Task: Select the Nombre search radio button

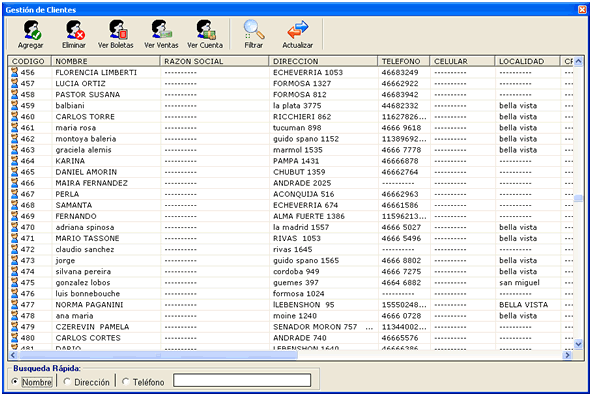Action: 15,381
